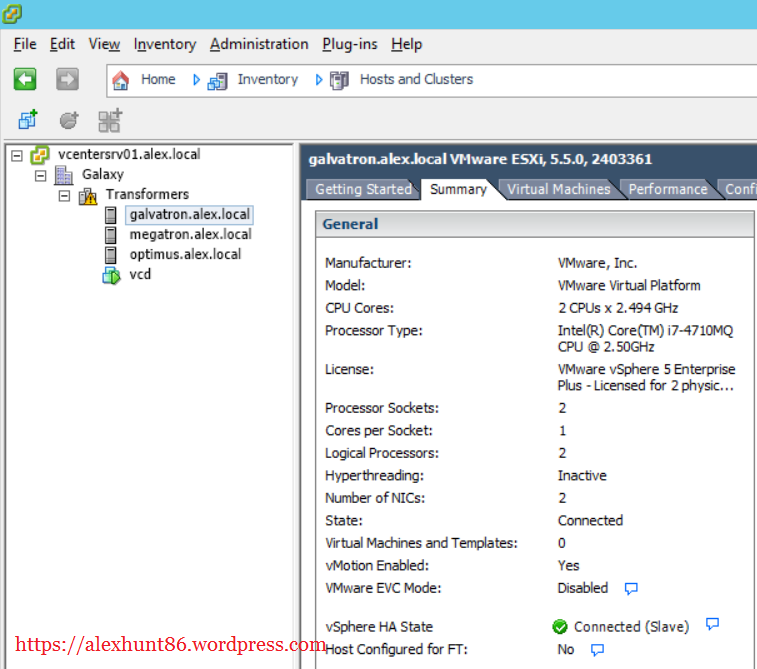Select megatron.alex.local host
Screen dimensions: 757x669
pyautogui.click(x=190, y=235)
